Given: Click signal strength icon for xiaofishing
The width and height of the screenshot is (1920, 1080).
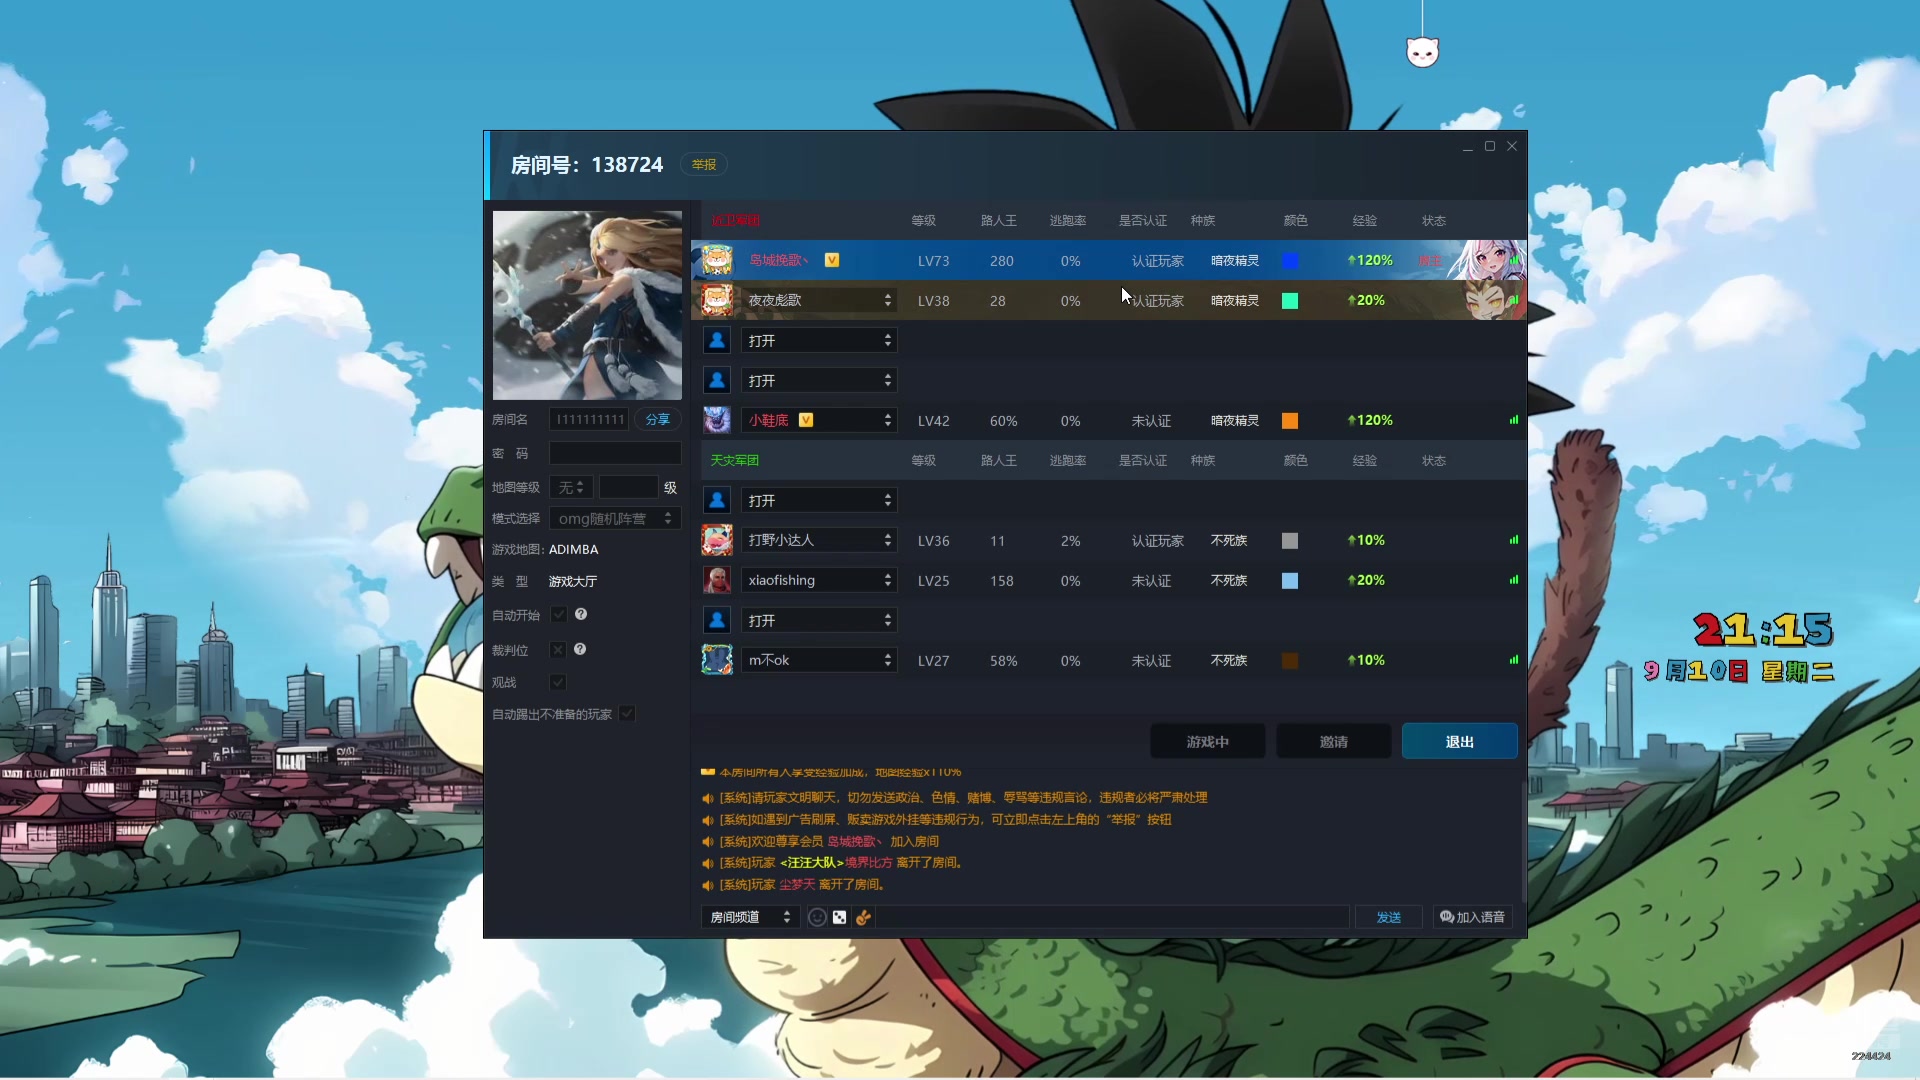Looking at the screenshot, I should pyautogui.click(x=1513, y=579).
